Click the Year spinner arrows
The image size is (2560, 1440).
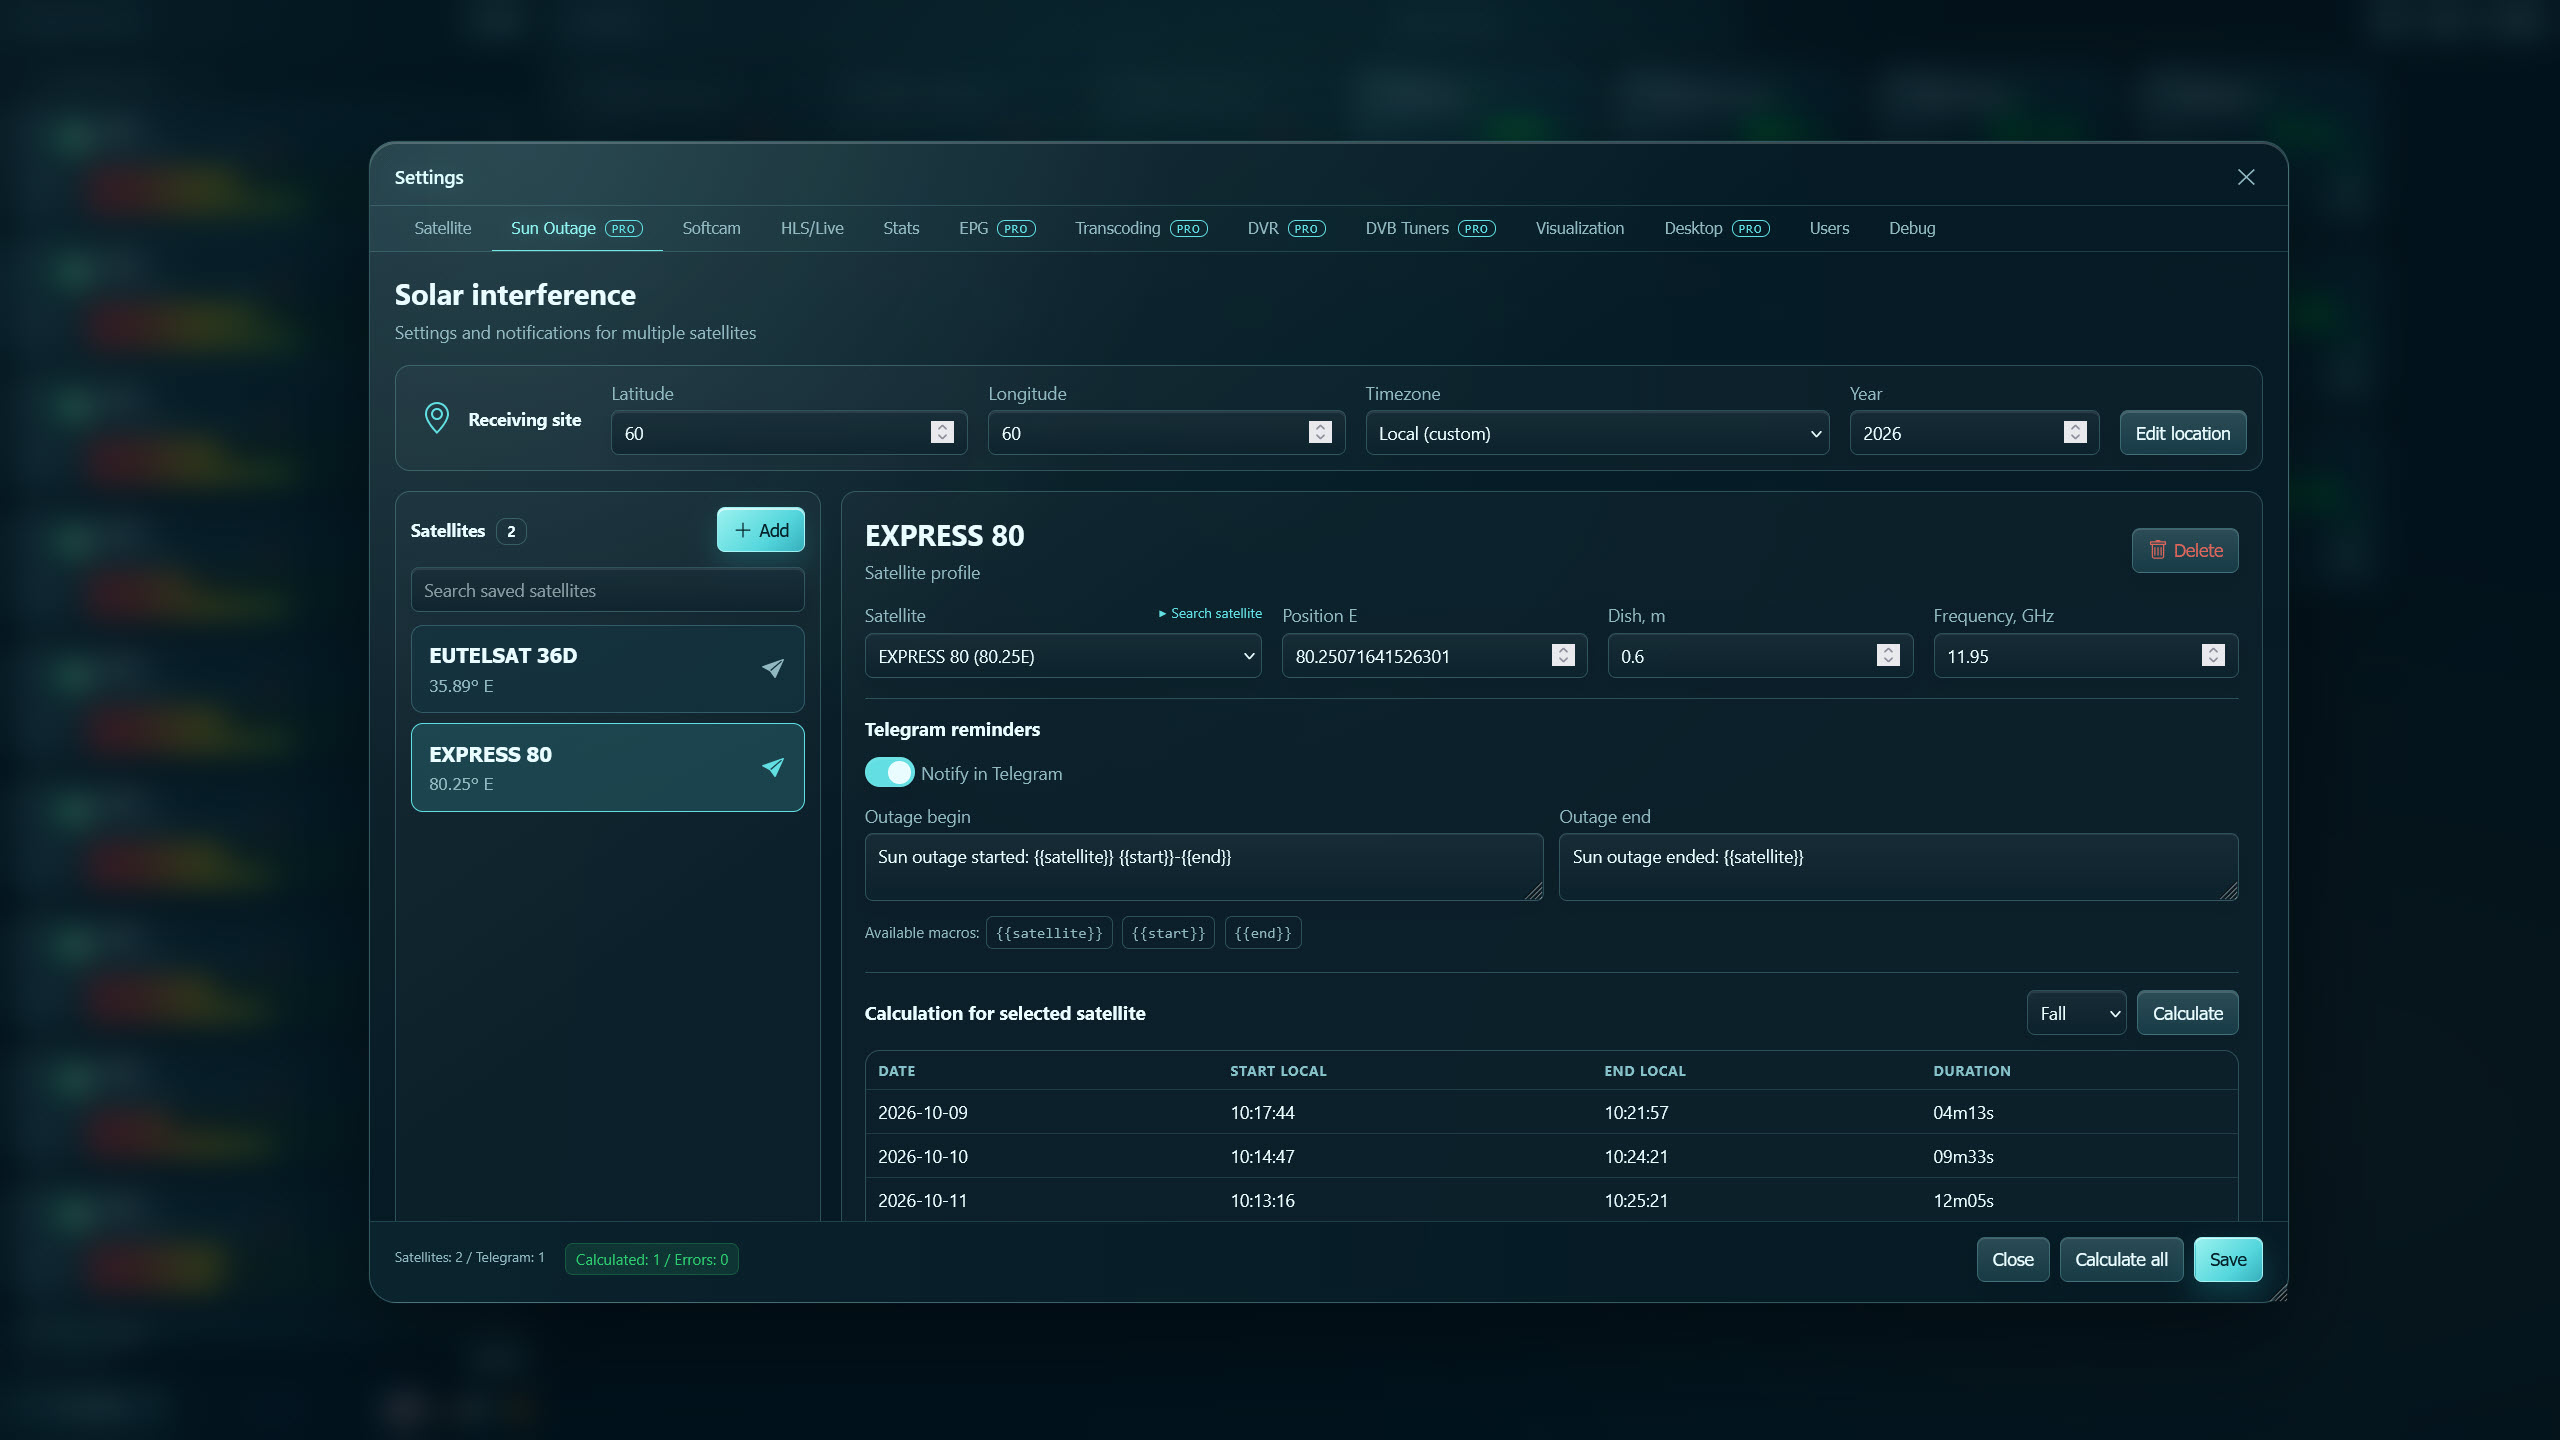(2075, 432)
